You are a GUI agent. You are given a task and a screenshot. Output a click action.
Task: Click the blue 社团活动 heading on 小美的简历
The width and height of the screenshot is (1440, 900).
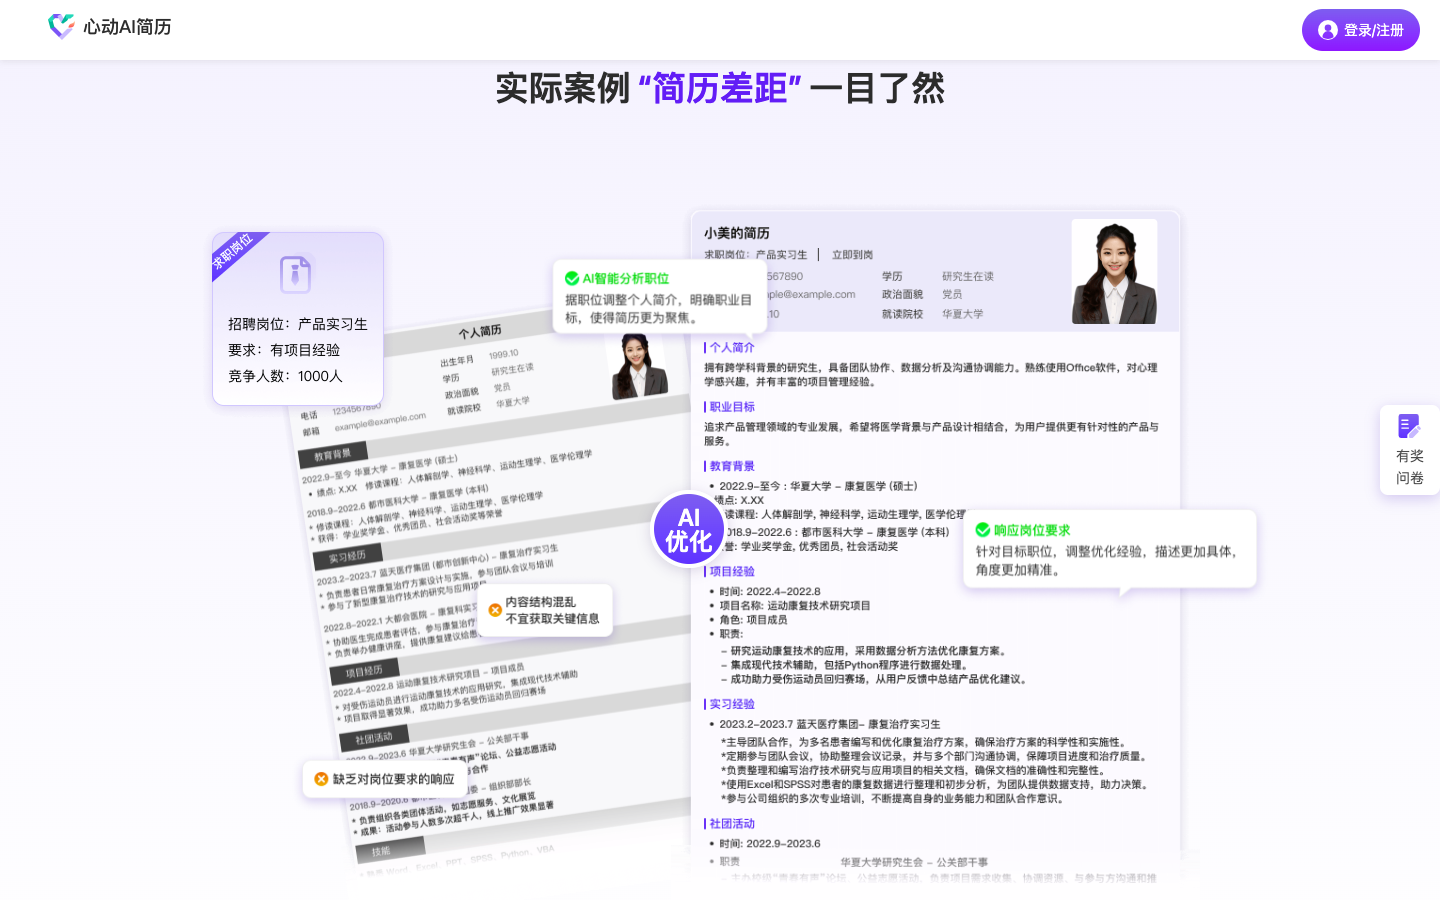[732, 824]
